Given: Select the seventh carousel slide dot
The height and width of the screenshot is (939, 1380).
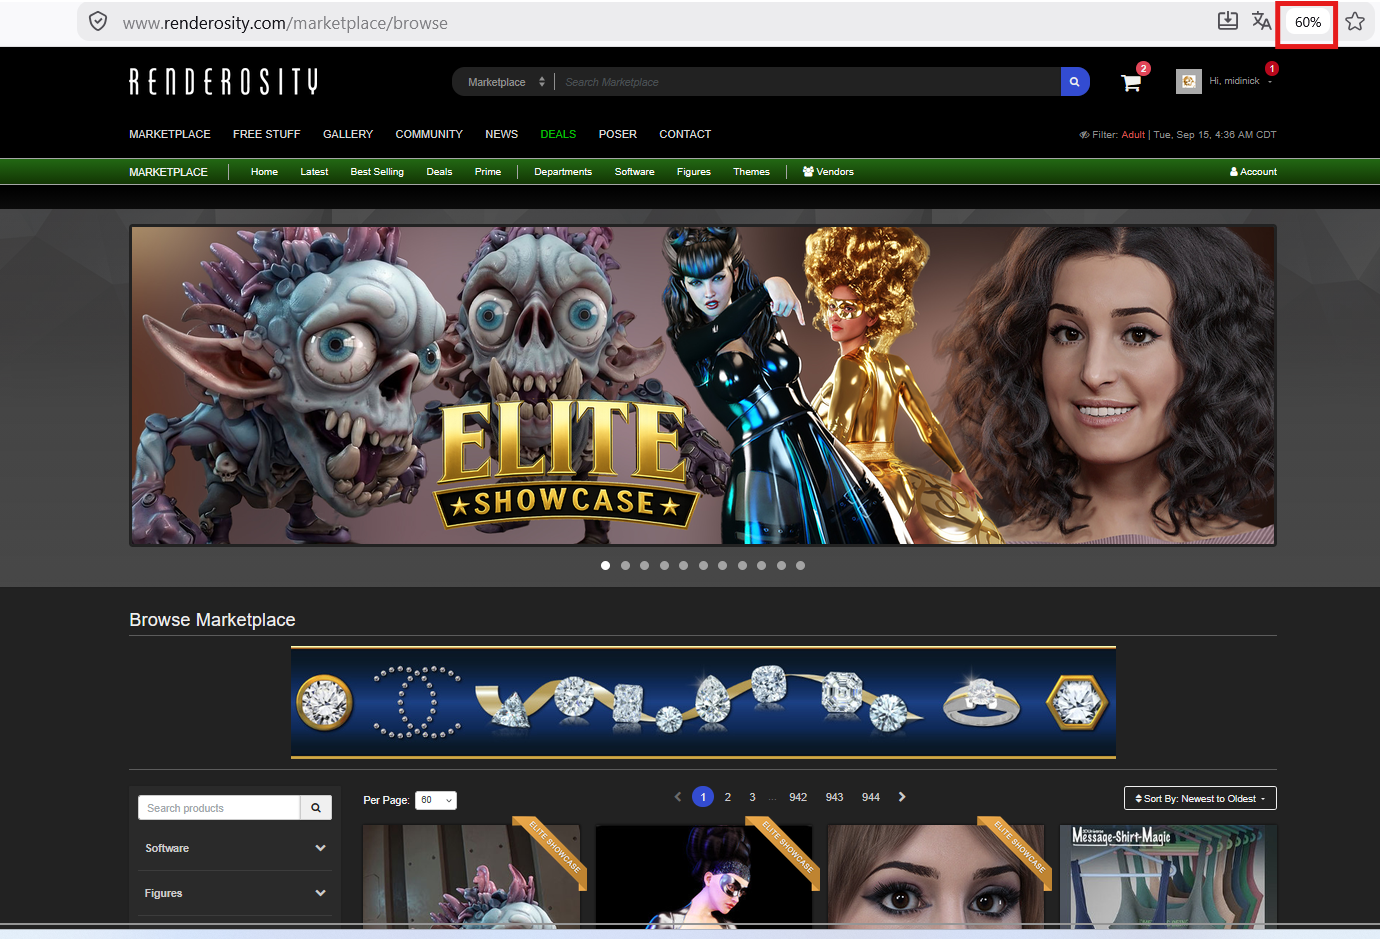Looking at the screenshot, I should (722, 565).
